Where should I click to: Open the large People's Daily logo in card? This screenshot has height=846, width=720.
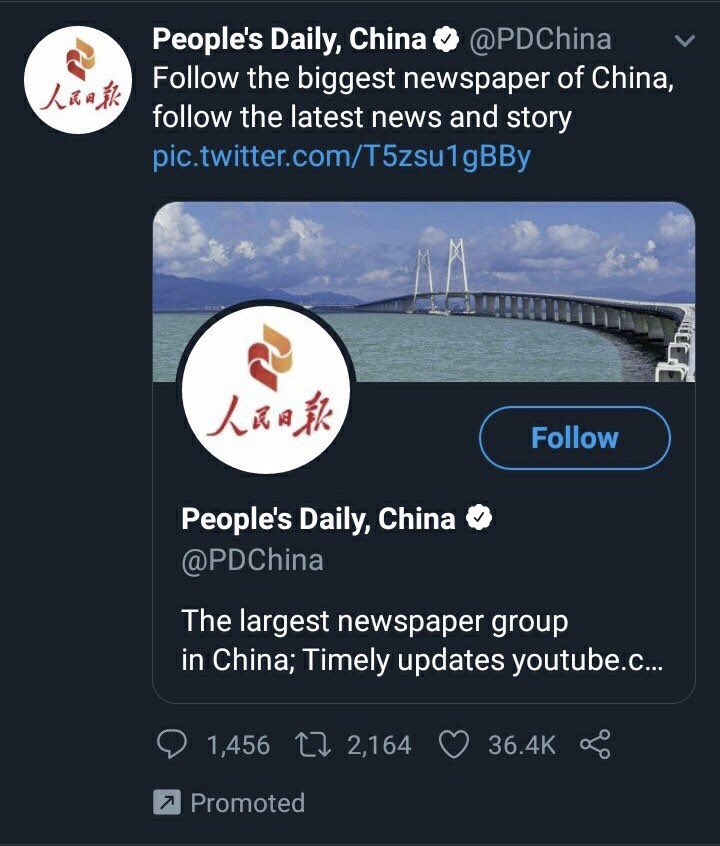point(266,389)
